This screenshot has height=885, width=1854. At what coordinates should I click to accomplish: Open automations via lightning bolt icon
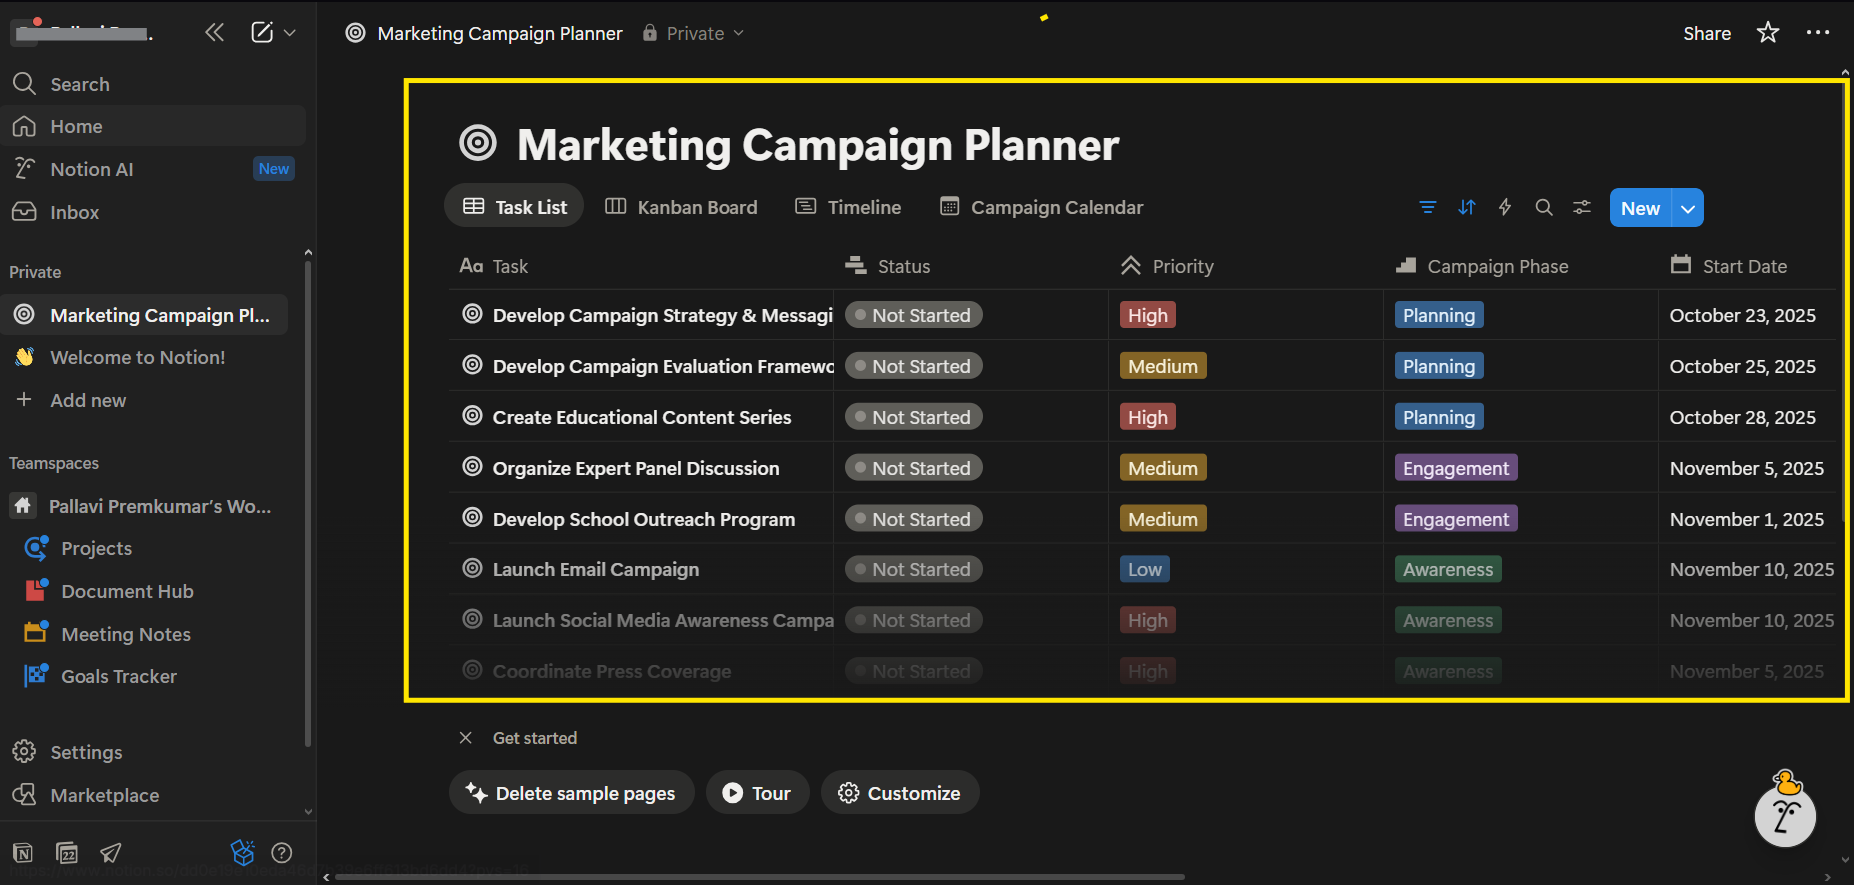pos(1505,208)
